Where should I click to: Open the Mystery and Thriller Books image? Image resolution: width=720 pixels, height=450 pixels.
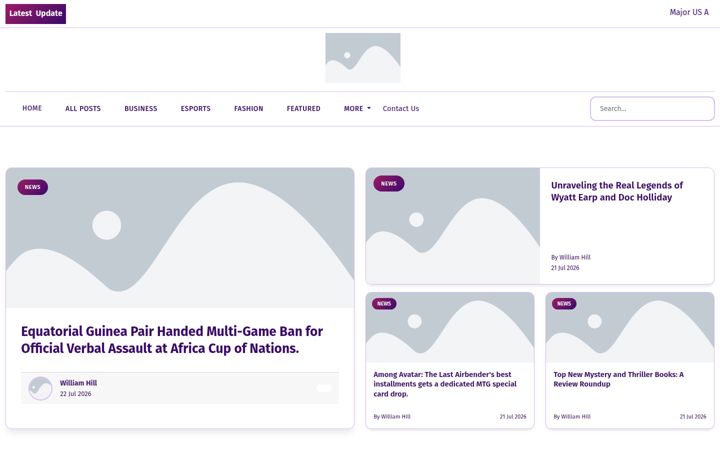tap(630, 327)
